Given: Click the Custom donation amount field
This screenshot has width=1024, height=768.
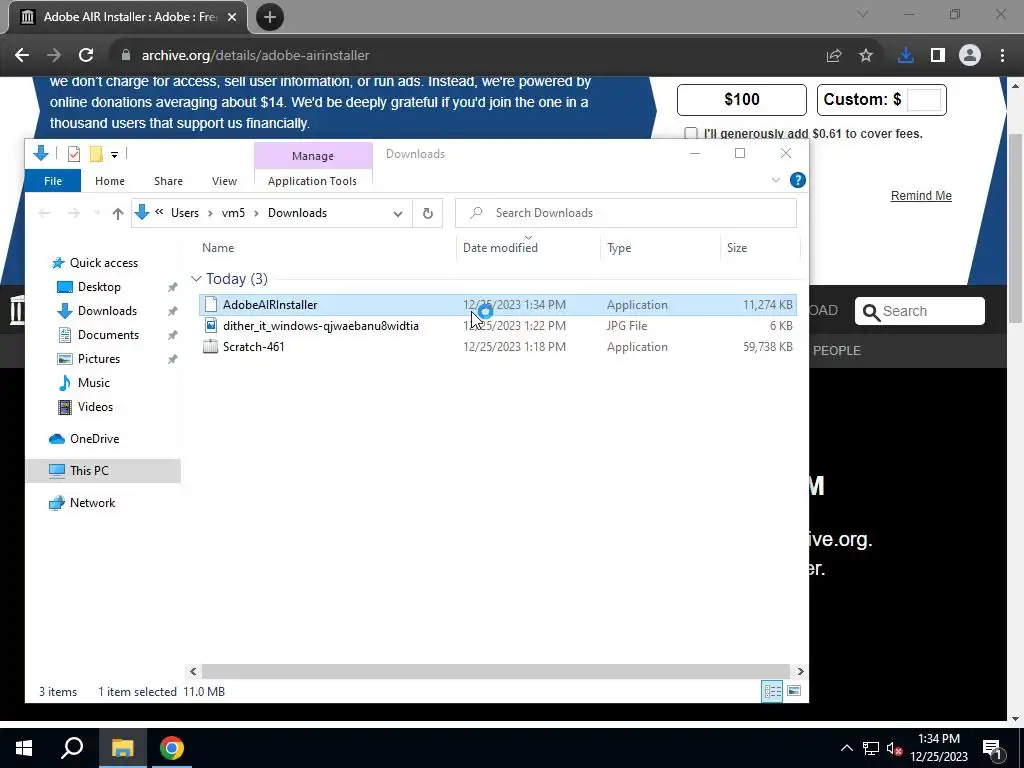Looking at the screenshot, I should (924, 100).
